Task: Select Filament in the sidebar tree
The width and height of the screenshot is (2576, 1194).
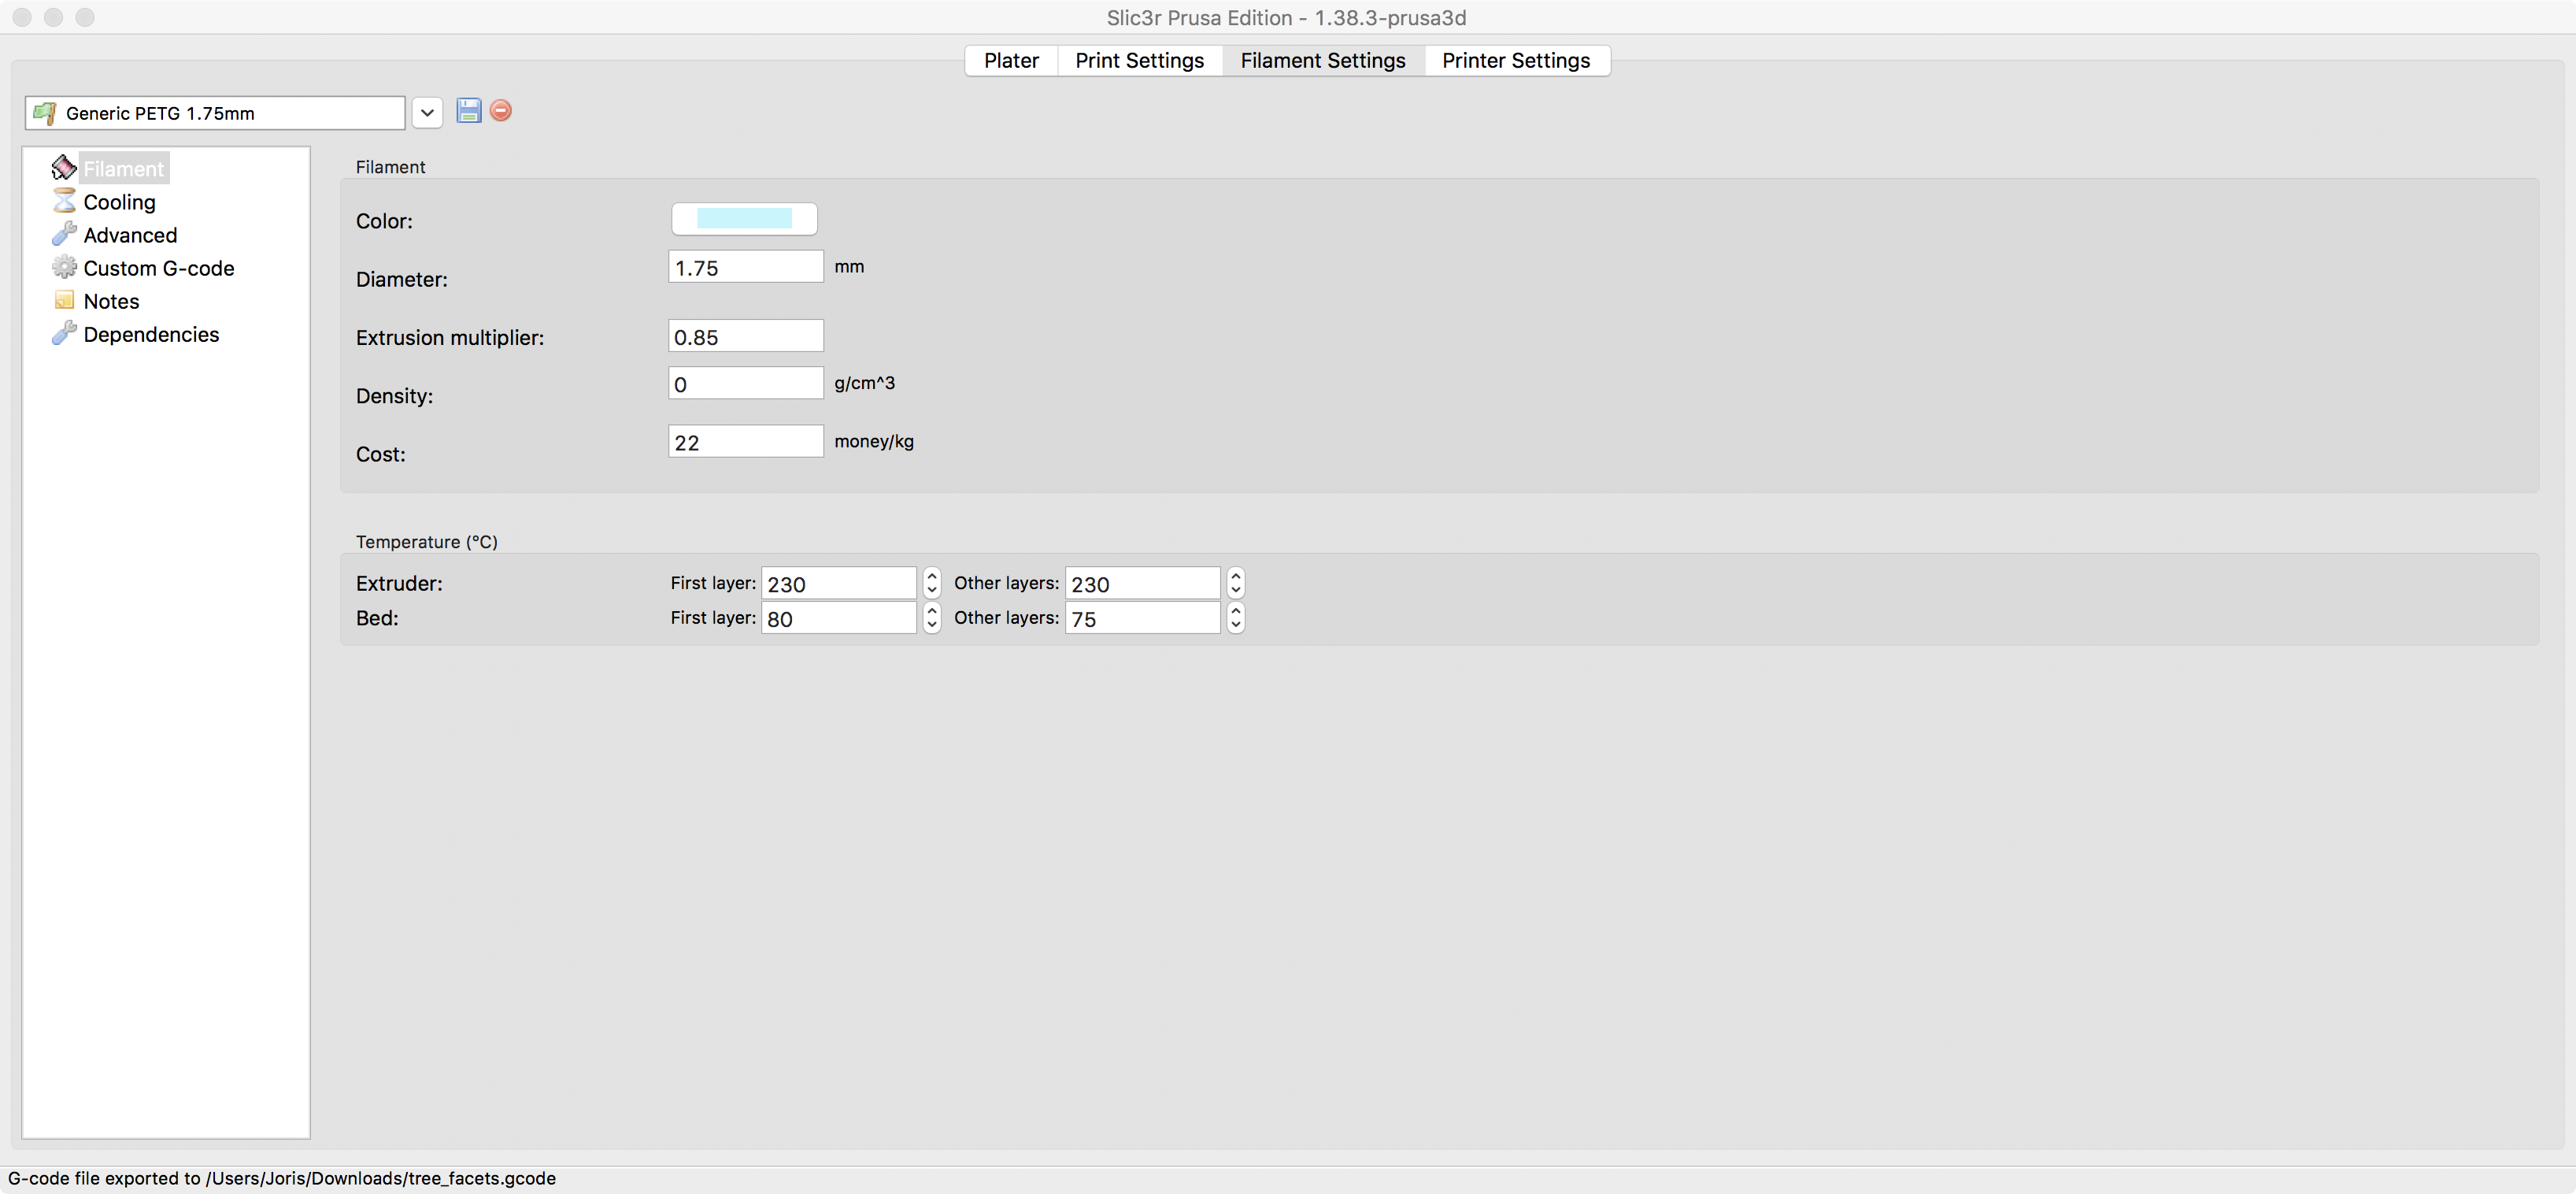Action: click(123, 168)
